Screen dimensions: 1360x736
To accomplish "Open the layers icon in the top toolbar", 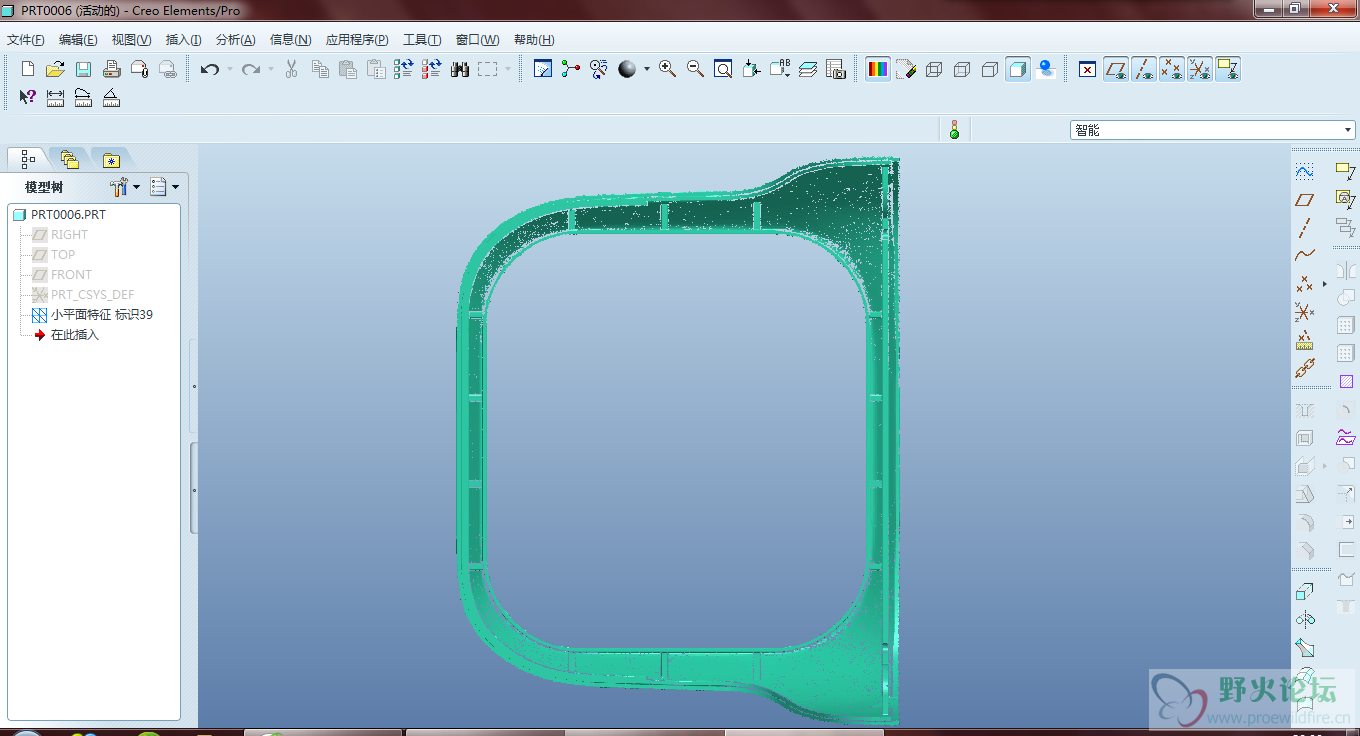I will (808, 69).
